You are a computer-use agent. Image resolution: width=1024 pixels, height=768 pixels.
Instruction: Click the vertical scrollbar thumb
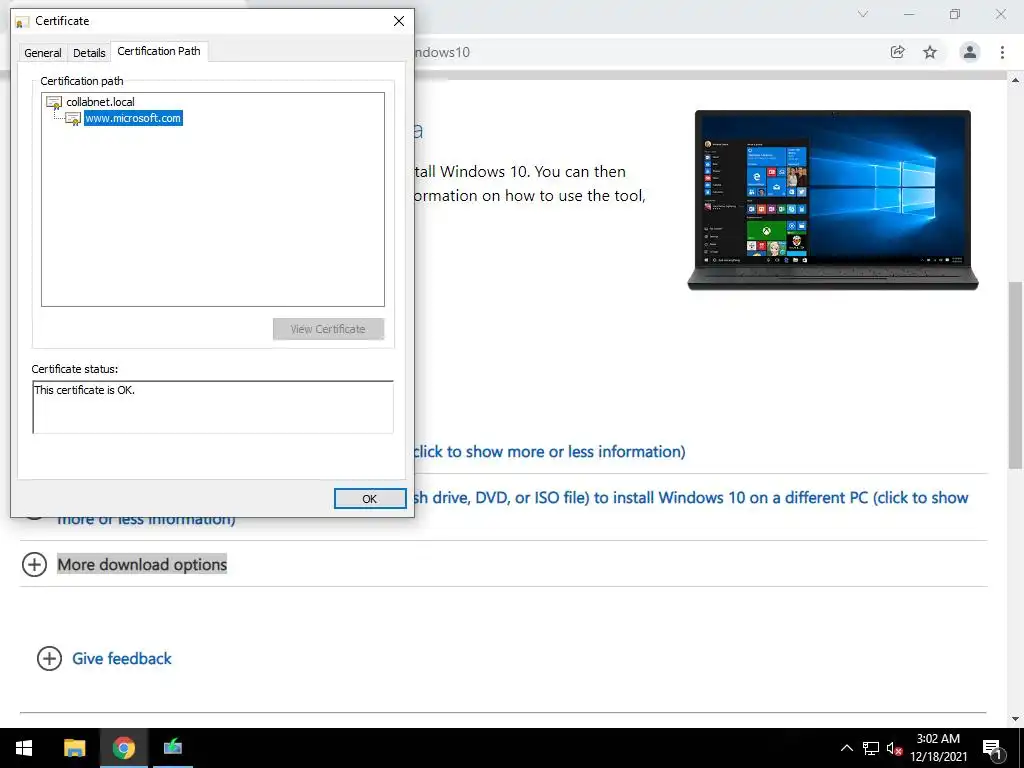coord(1016,375)
